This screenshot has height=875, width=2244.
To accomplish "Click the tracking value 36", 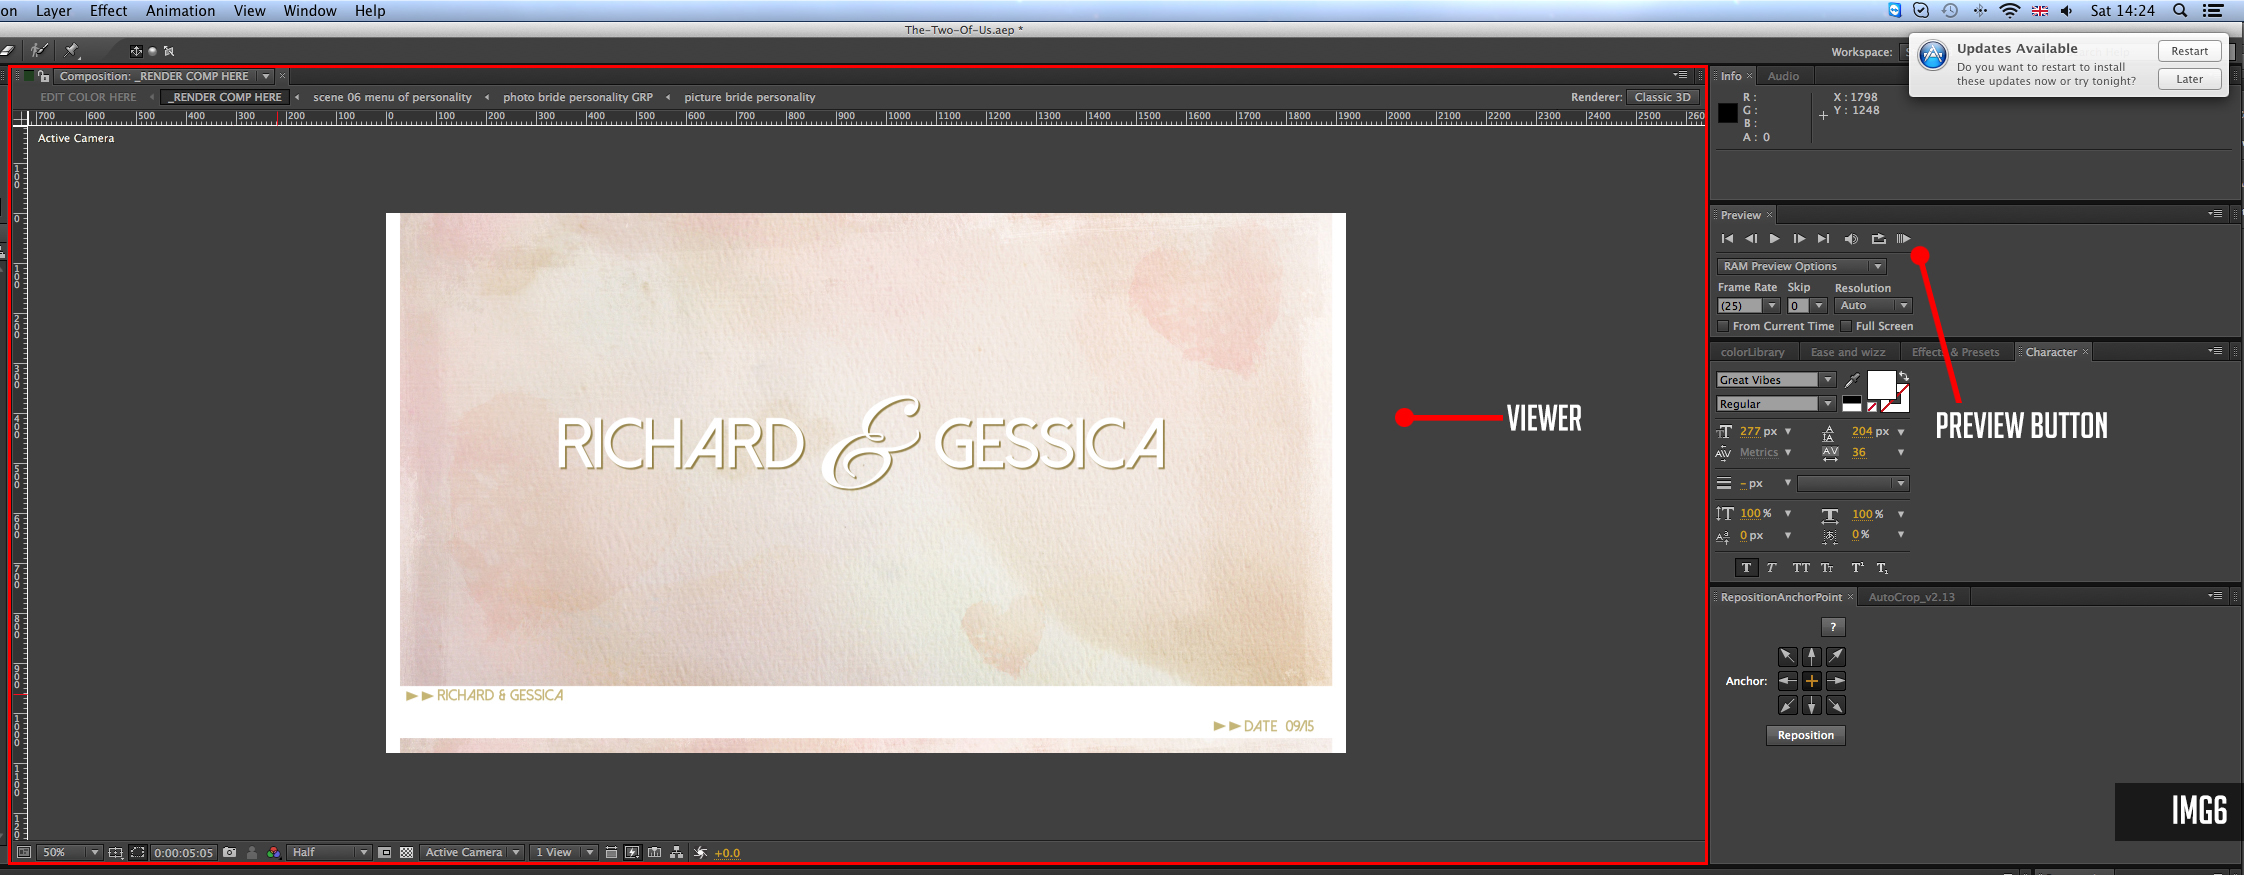I will pos(1859,452).
